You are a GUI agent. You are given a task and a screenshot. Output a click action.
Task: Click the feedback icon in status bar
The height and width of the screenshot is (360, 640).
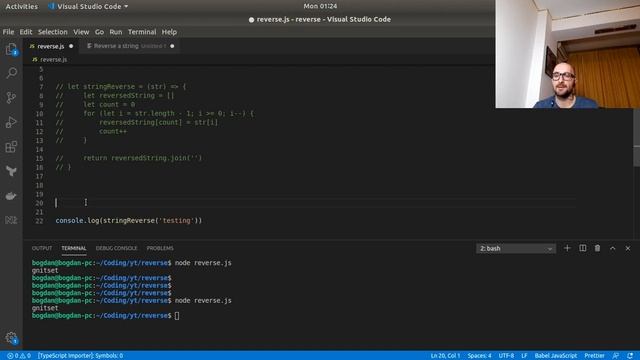click(x=616, y=356)
